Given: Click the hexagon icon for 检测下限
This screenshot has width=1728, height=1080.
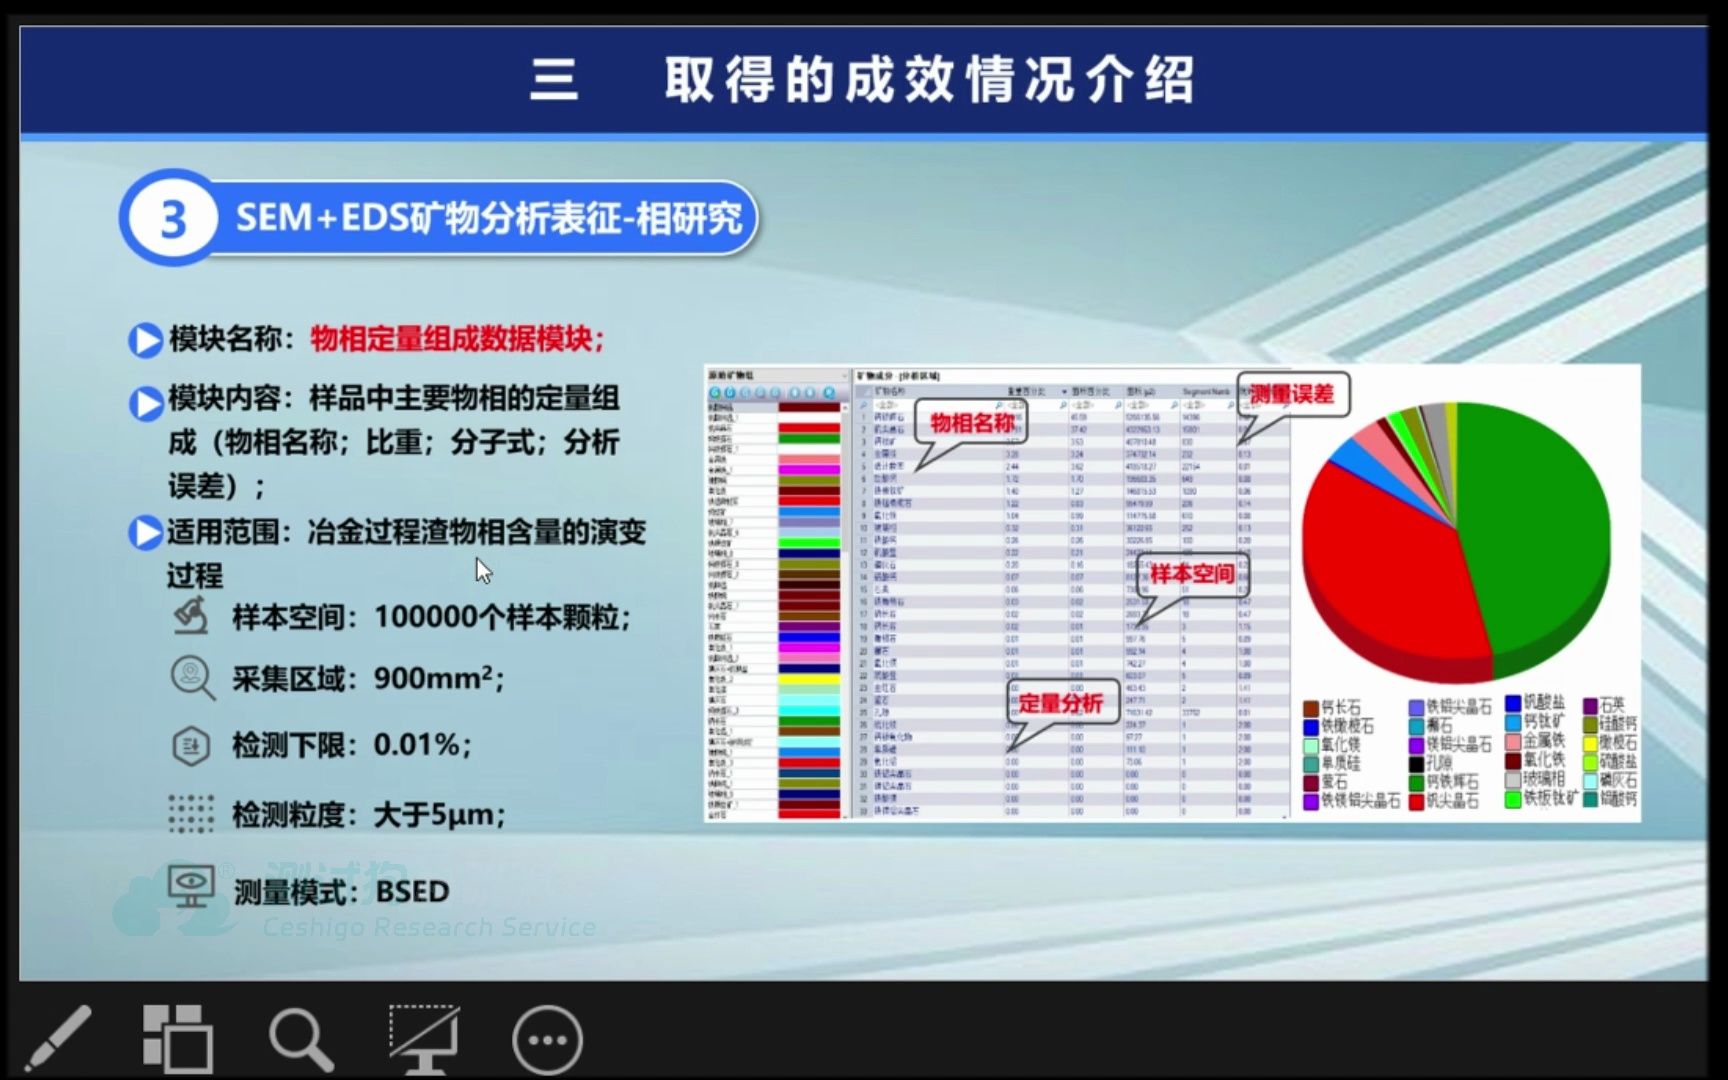Looking at the screenshot, I should click(191, 745).
